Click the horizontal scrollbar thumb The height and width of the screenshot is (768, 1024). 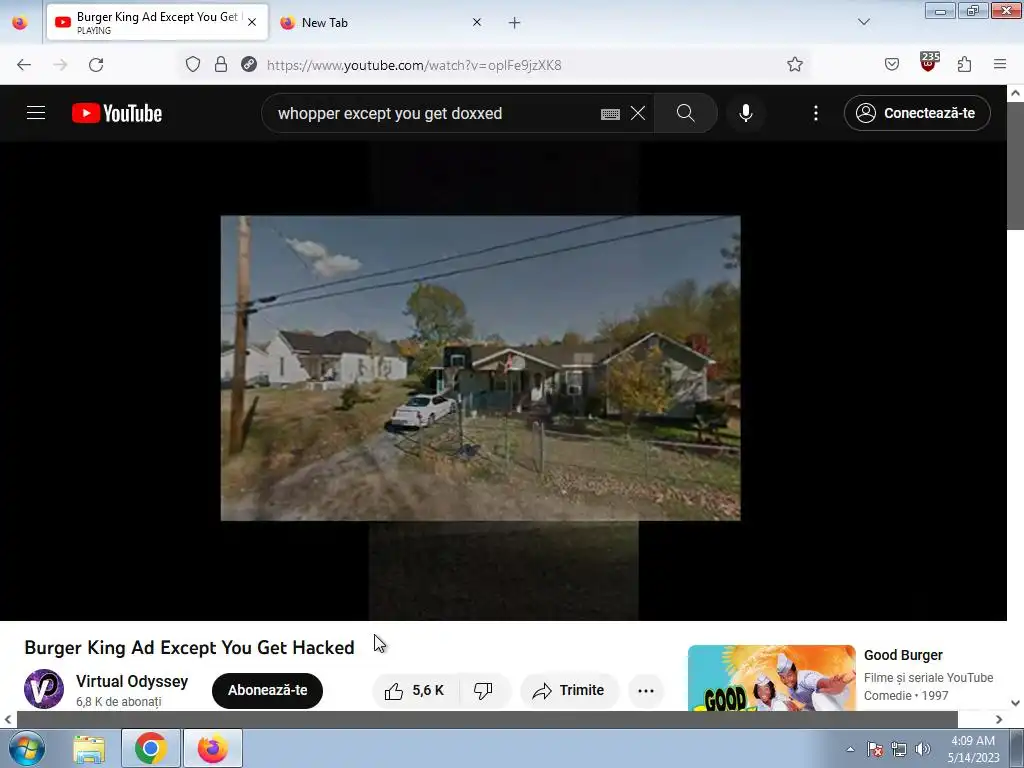(487, 719)
